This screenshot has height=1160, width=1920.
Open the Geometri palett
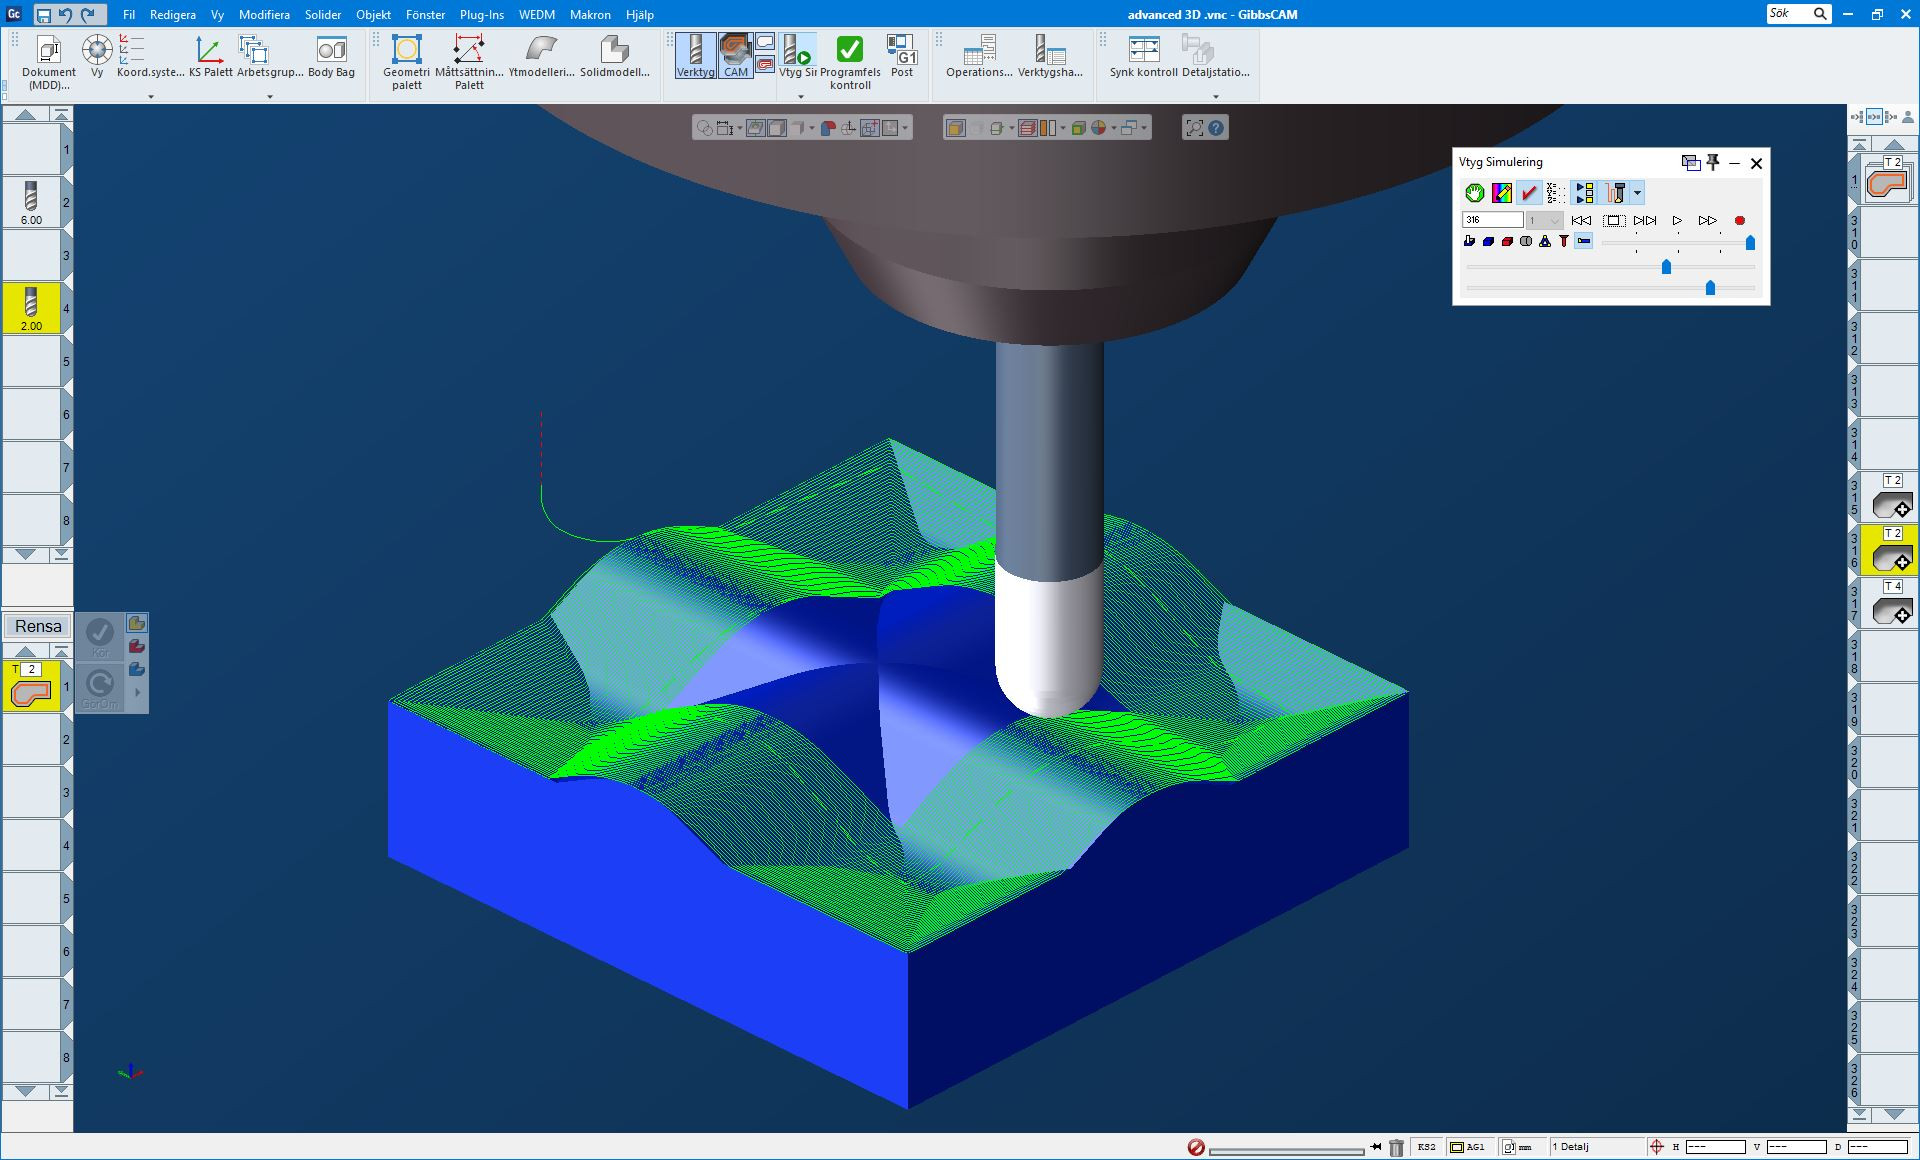click(x=406, y=62)
